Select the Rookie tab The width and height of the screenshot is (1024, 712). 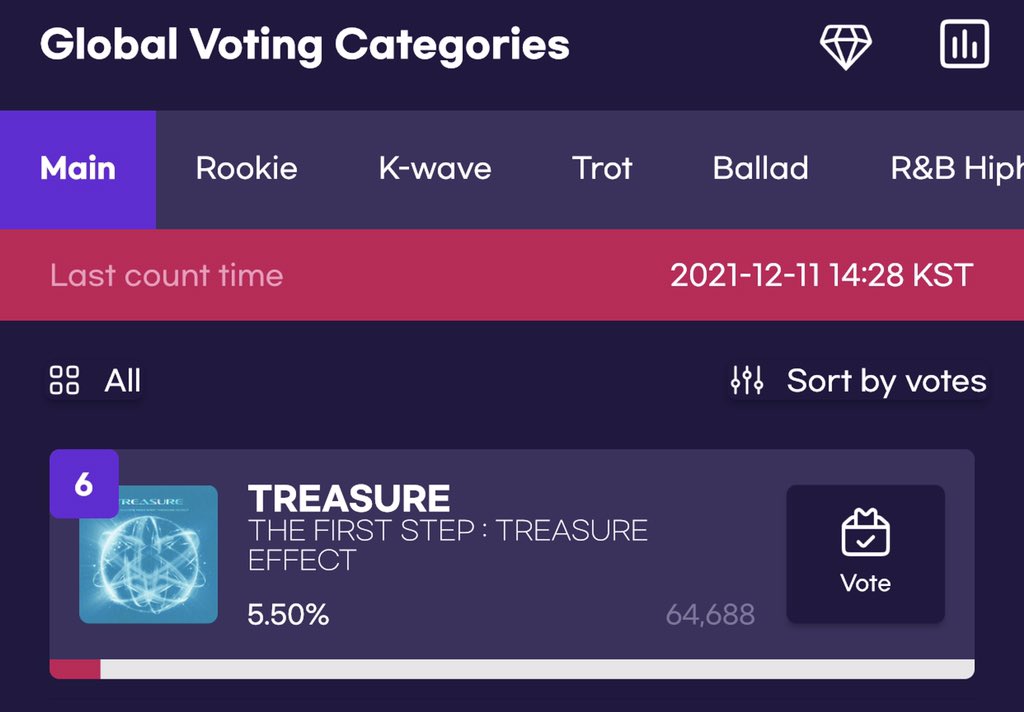coord(246,168)
